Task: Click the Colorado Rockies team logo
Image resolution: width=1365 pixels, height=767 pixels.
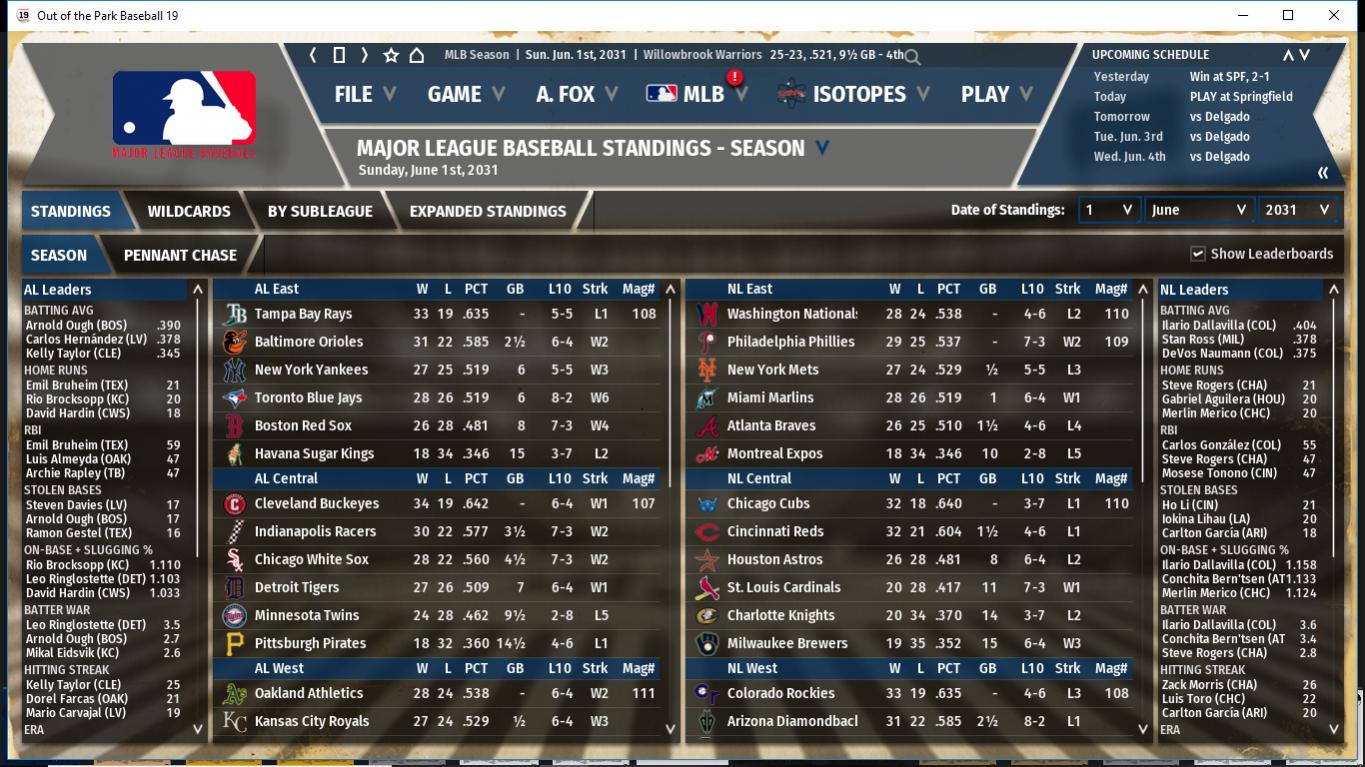Action: (x=707, y=694)
